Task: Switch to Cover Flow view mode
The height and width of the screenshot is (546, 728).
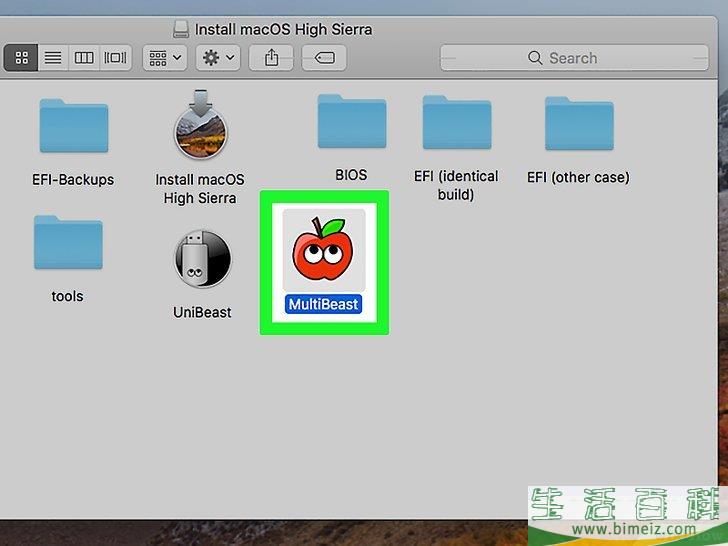Action: pos(115,58)
